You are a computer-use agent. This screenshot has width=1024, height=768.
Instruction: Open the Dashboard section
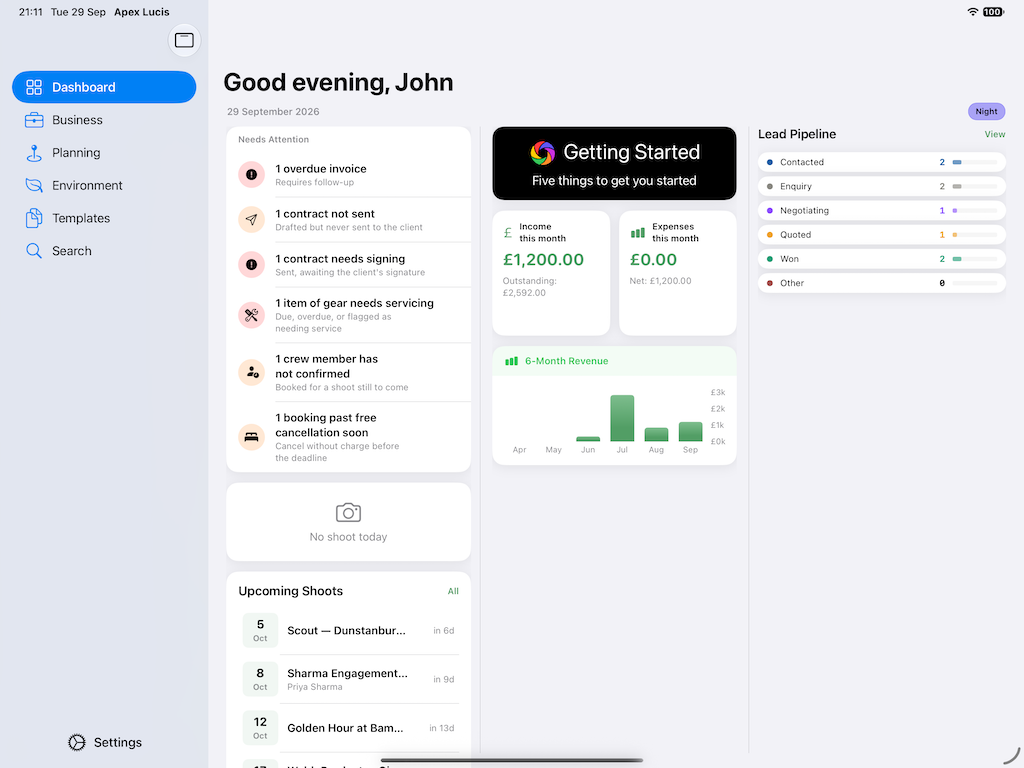[104, 87]
